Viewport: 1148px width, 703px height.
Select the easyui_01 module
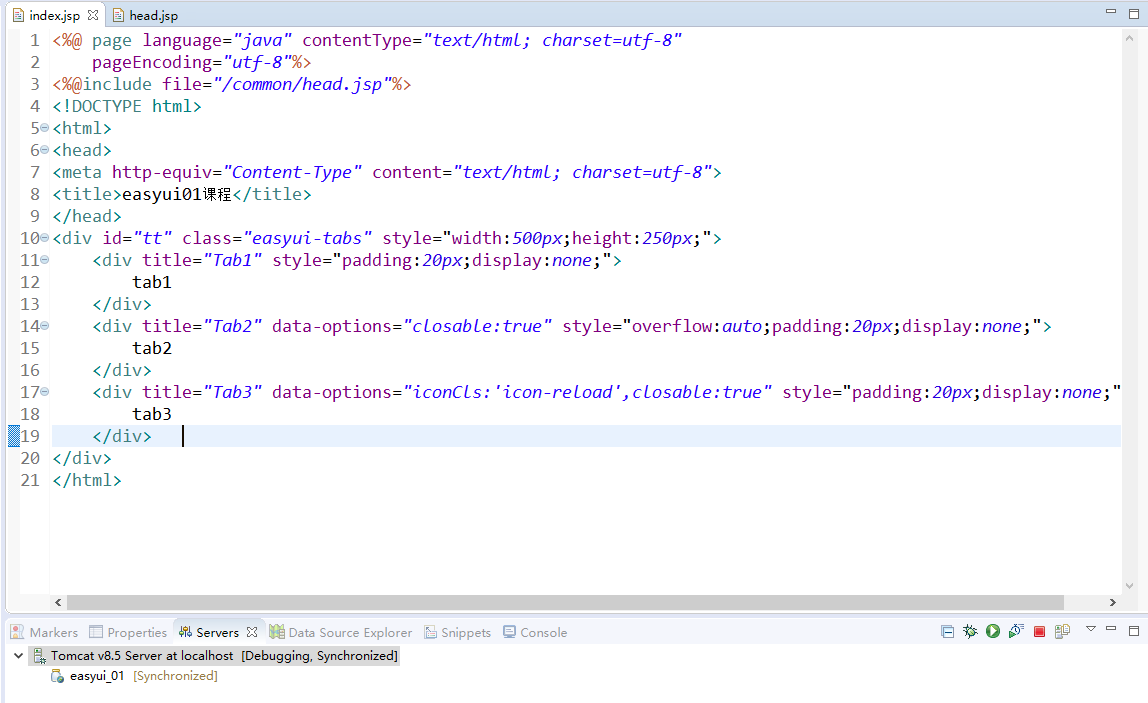coord(97,676)
